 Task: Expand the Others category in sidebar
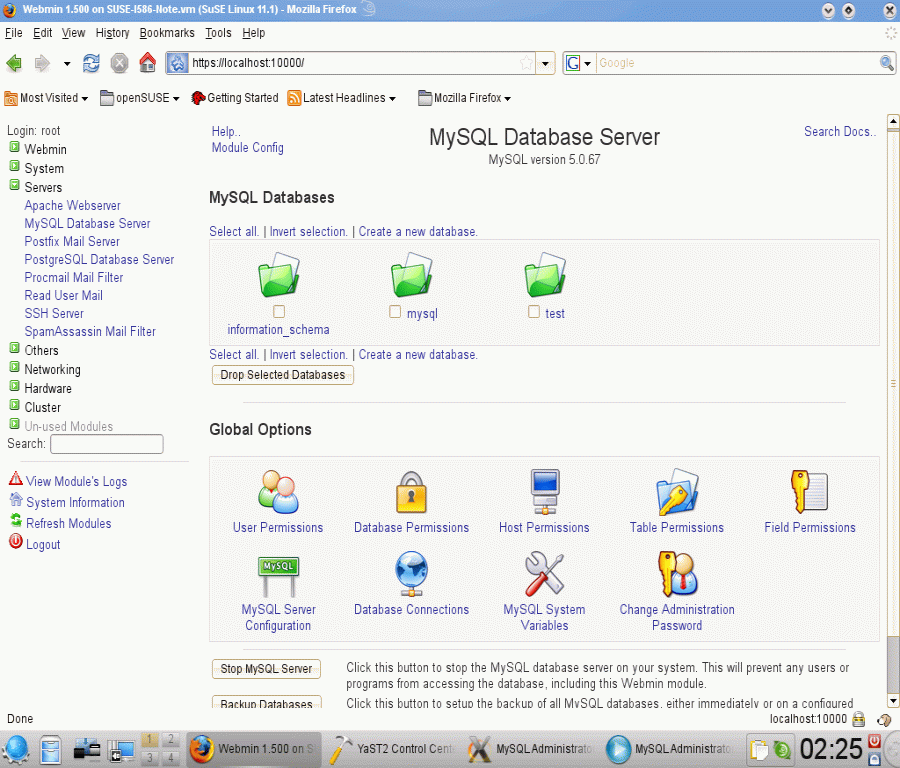(14, 348)
